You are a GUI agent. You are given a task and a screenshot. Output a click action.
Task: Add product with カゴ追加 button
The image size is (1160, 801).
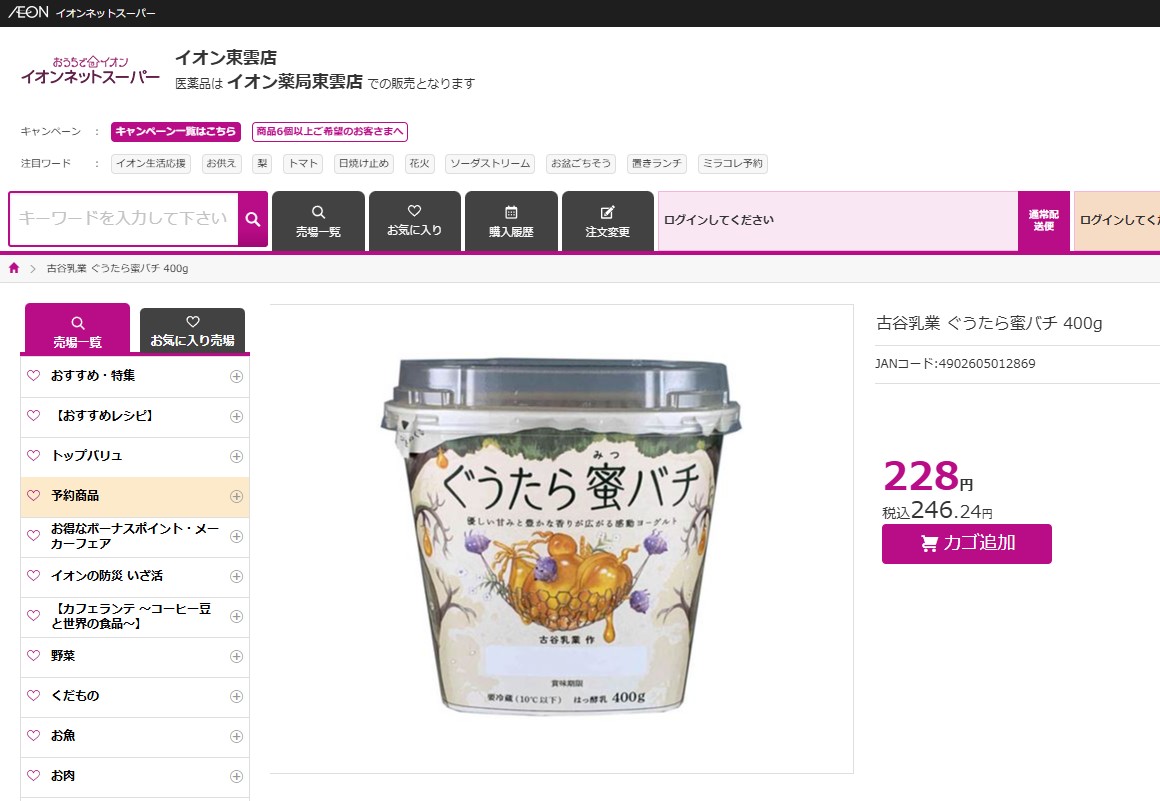[x=966, y=544]
